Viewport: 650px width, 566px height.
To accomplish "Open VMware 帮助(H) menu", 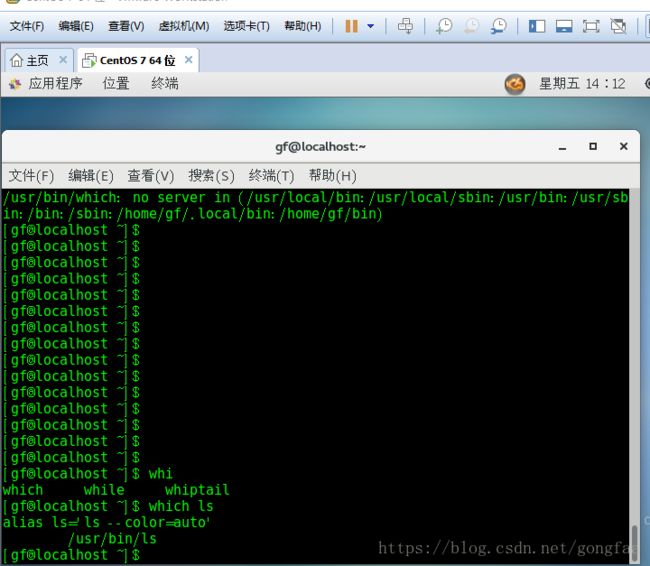I will coord(303,26).
